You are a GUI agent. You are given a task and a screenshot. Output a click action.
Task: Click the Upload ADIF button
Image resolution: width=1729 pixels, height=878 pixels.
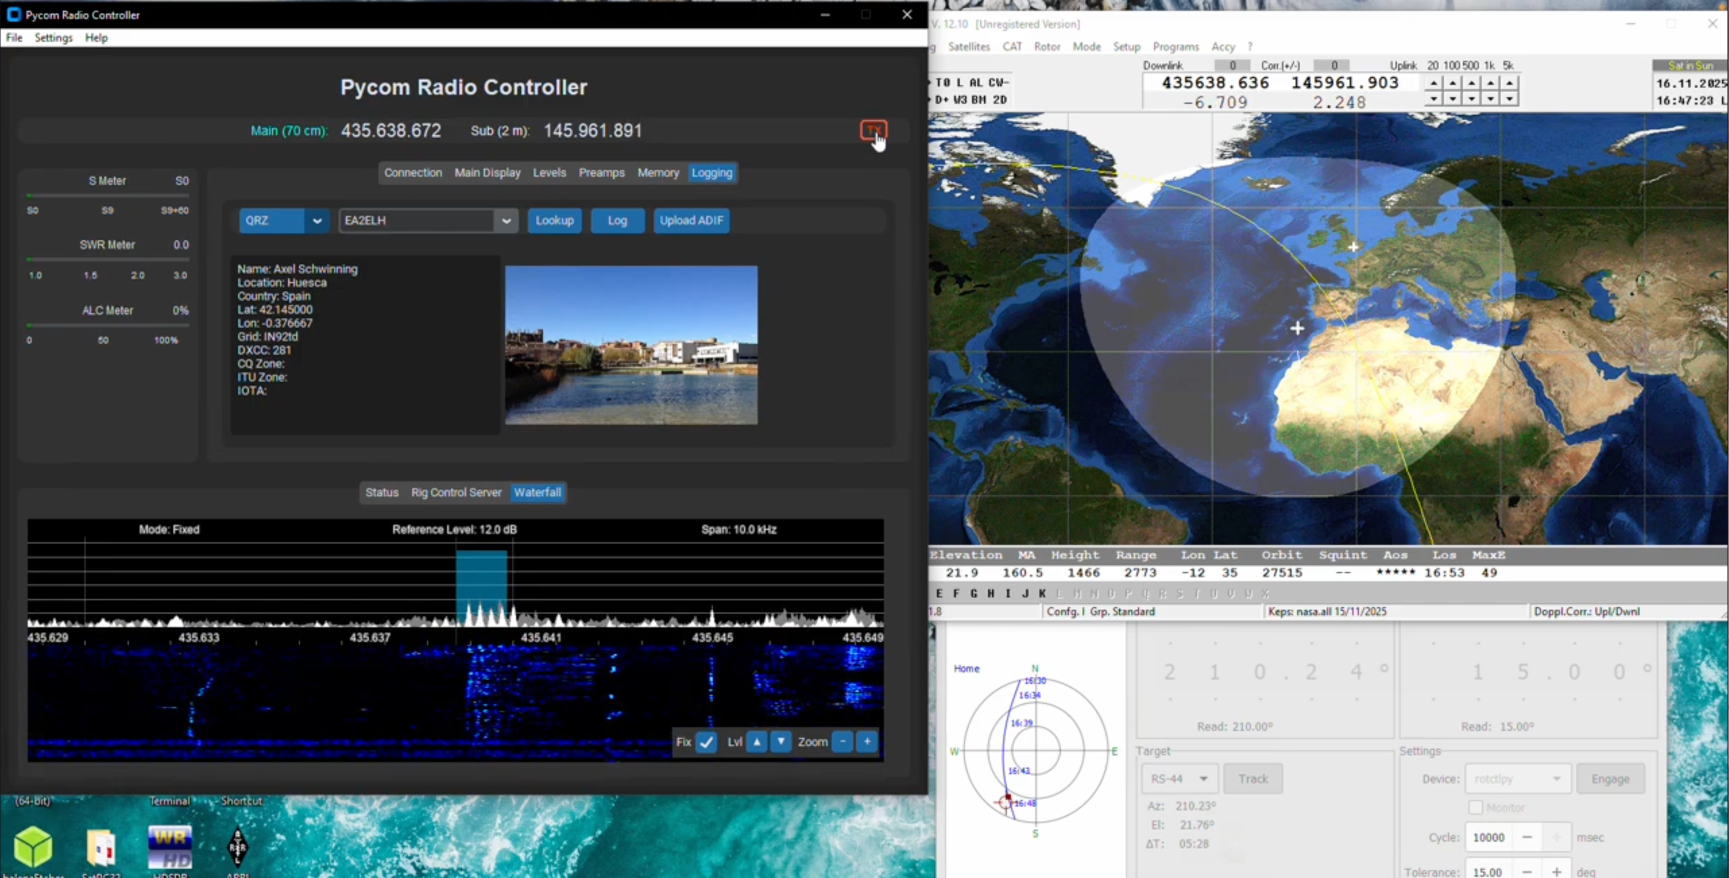tap(691, 221)
